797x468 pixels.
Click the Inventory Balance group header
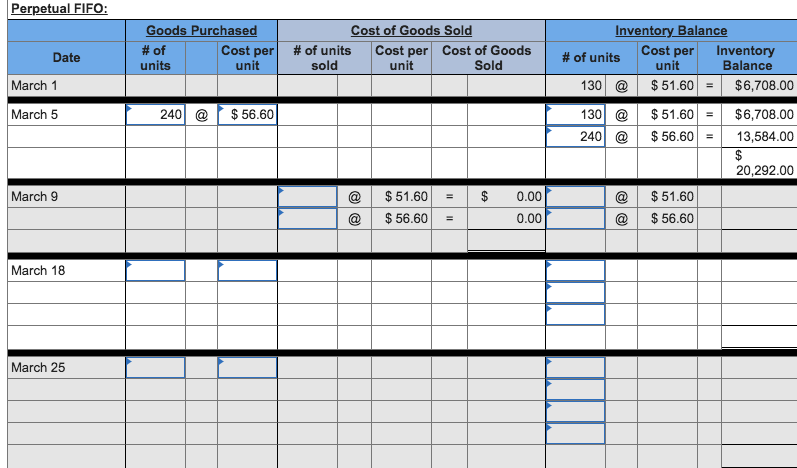pyautogui.click(x=671, y=30)
